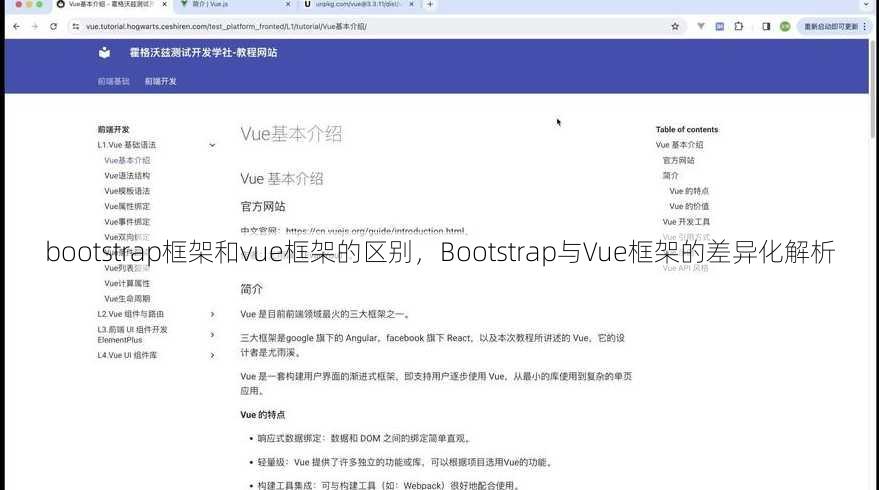Open the Vue devtools extension icon

point(701,26)
